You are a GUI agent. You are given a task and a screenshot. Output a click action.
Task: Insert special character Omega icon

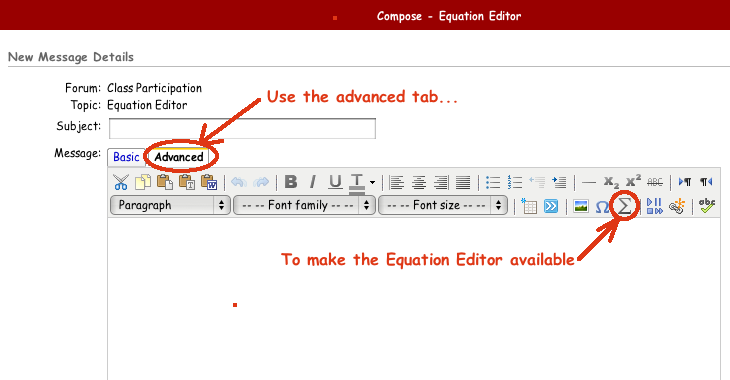(602, 206)
